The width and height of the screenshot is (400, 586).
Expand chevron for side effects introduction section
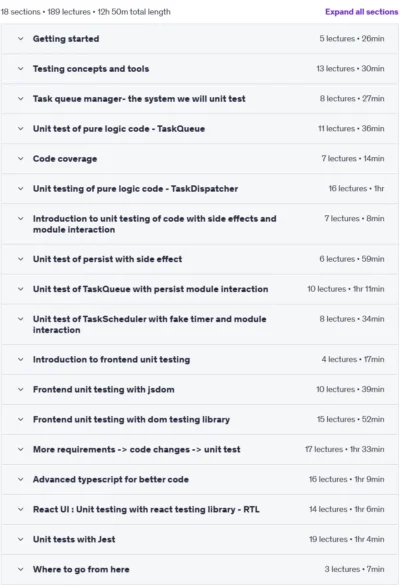click(21, 219)
